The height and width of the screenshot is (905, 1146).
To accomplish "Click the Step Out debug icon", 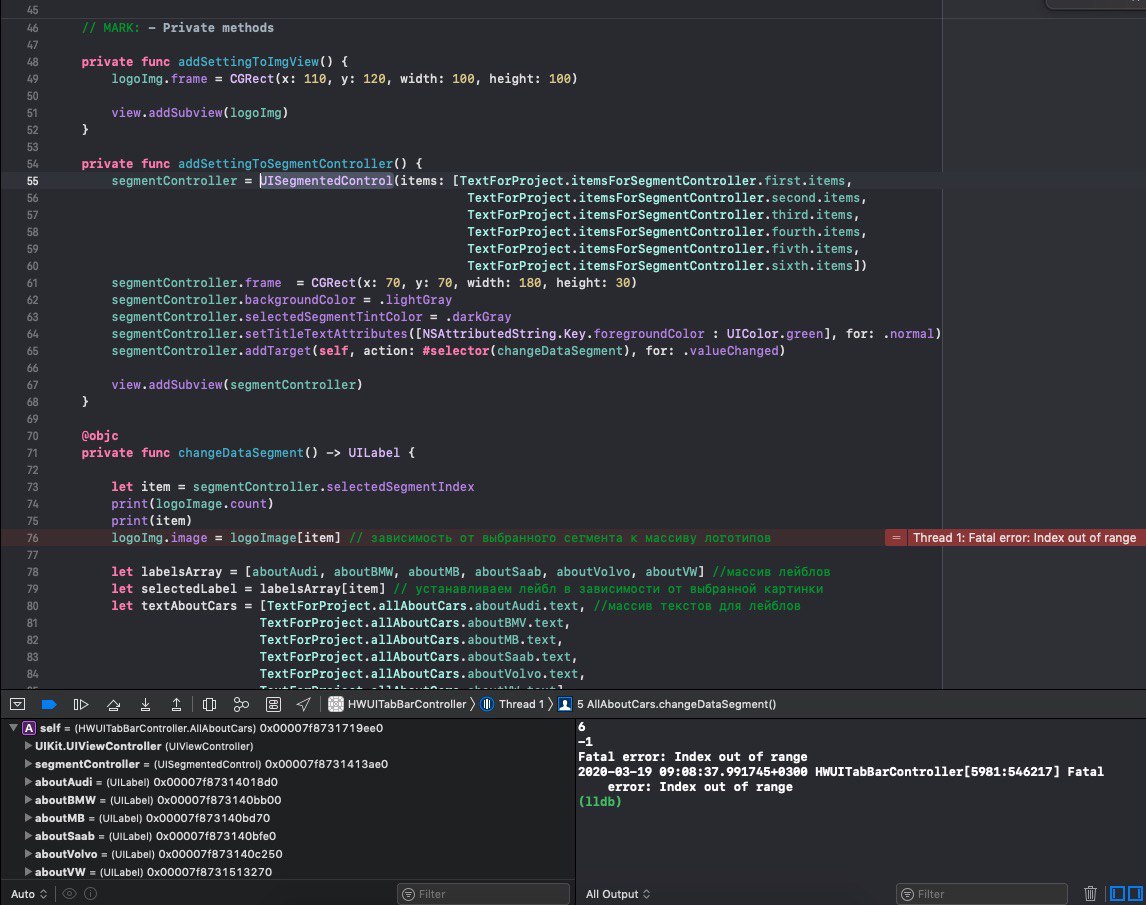I will (176, 704).
